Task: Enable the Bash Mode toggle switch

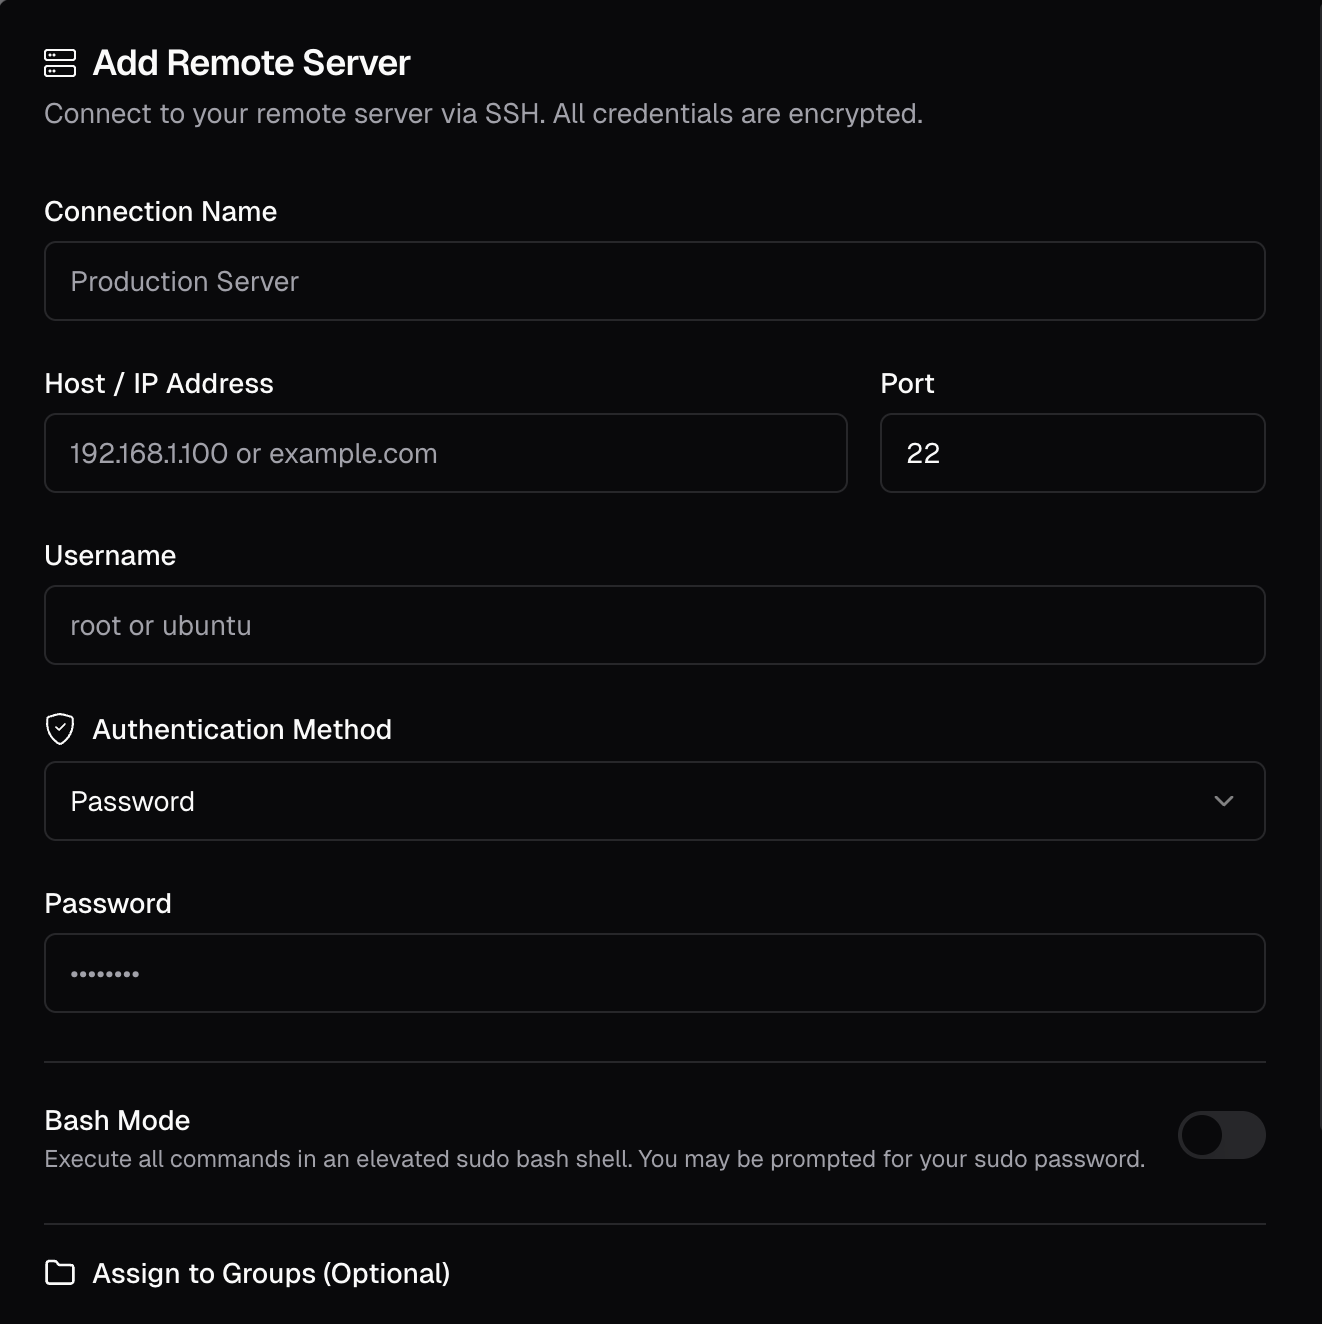Action: click(x=1221, y=1135)
